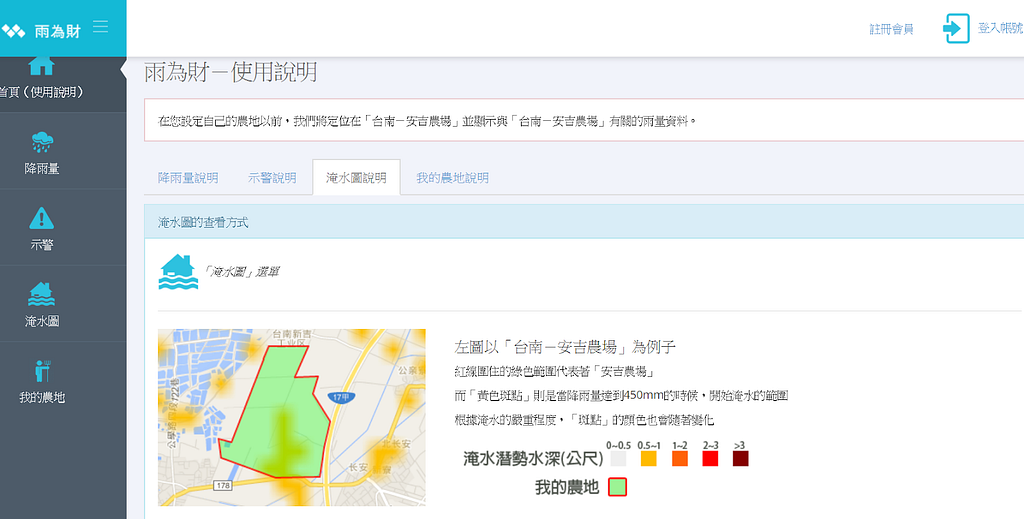The width and height of the screenshot is (1024, 519).
Task: Select the 示警 sidebar label
Action: (42, 245)
